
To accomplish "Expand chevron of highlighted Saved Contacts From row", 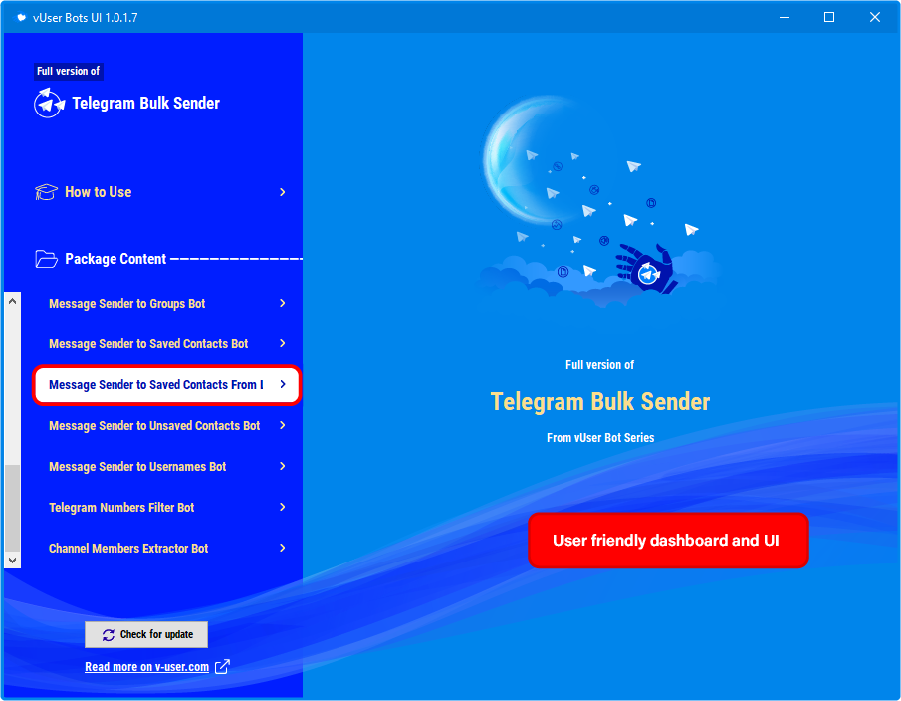I will 283,384.
